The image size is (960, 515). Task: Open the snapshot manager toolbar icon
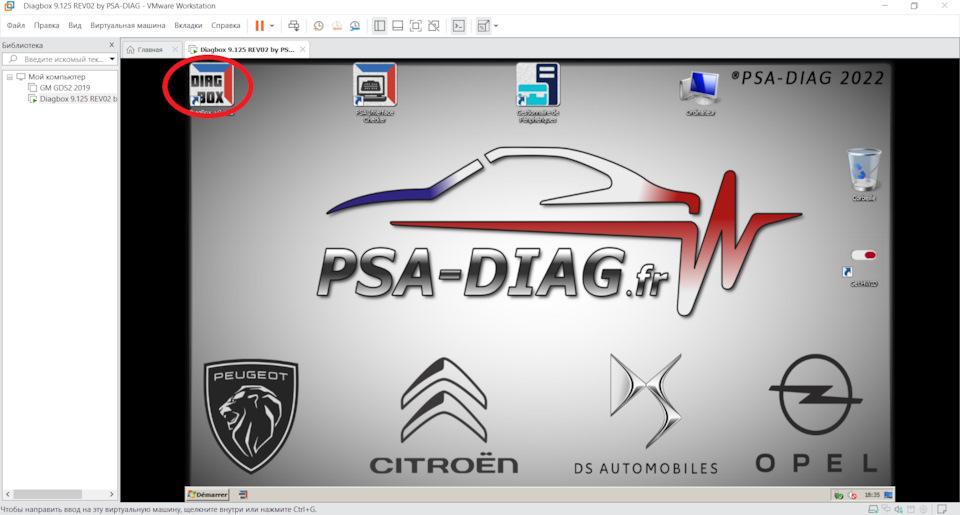tap(355, 26)
